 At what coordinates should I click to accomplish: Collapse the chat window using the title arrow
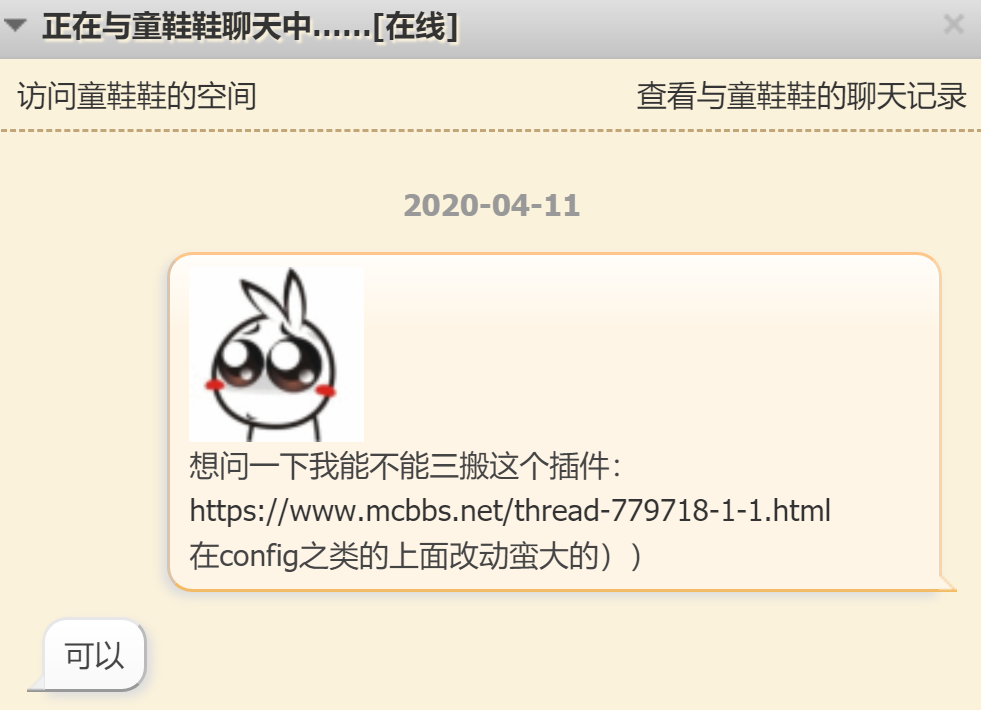(x=15, y=26)
